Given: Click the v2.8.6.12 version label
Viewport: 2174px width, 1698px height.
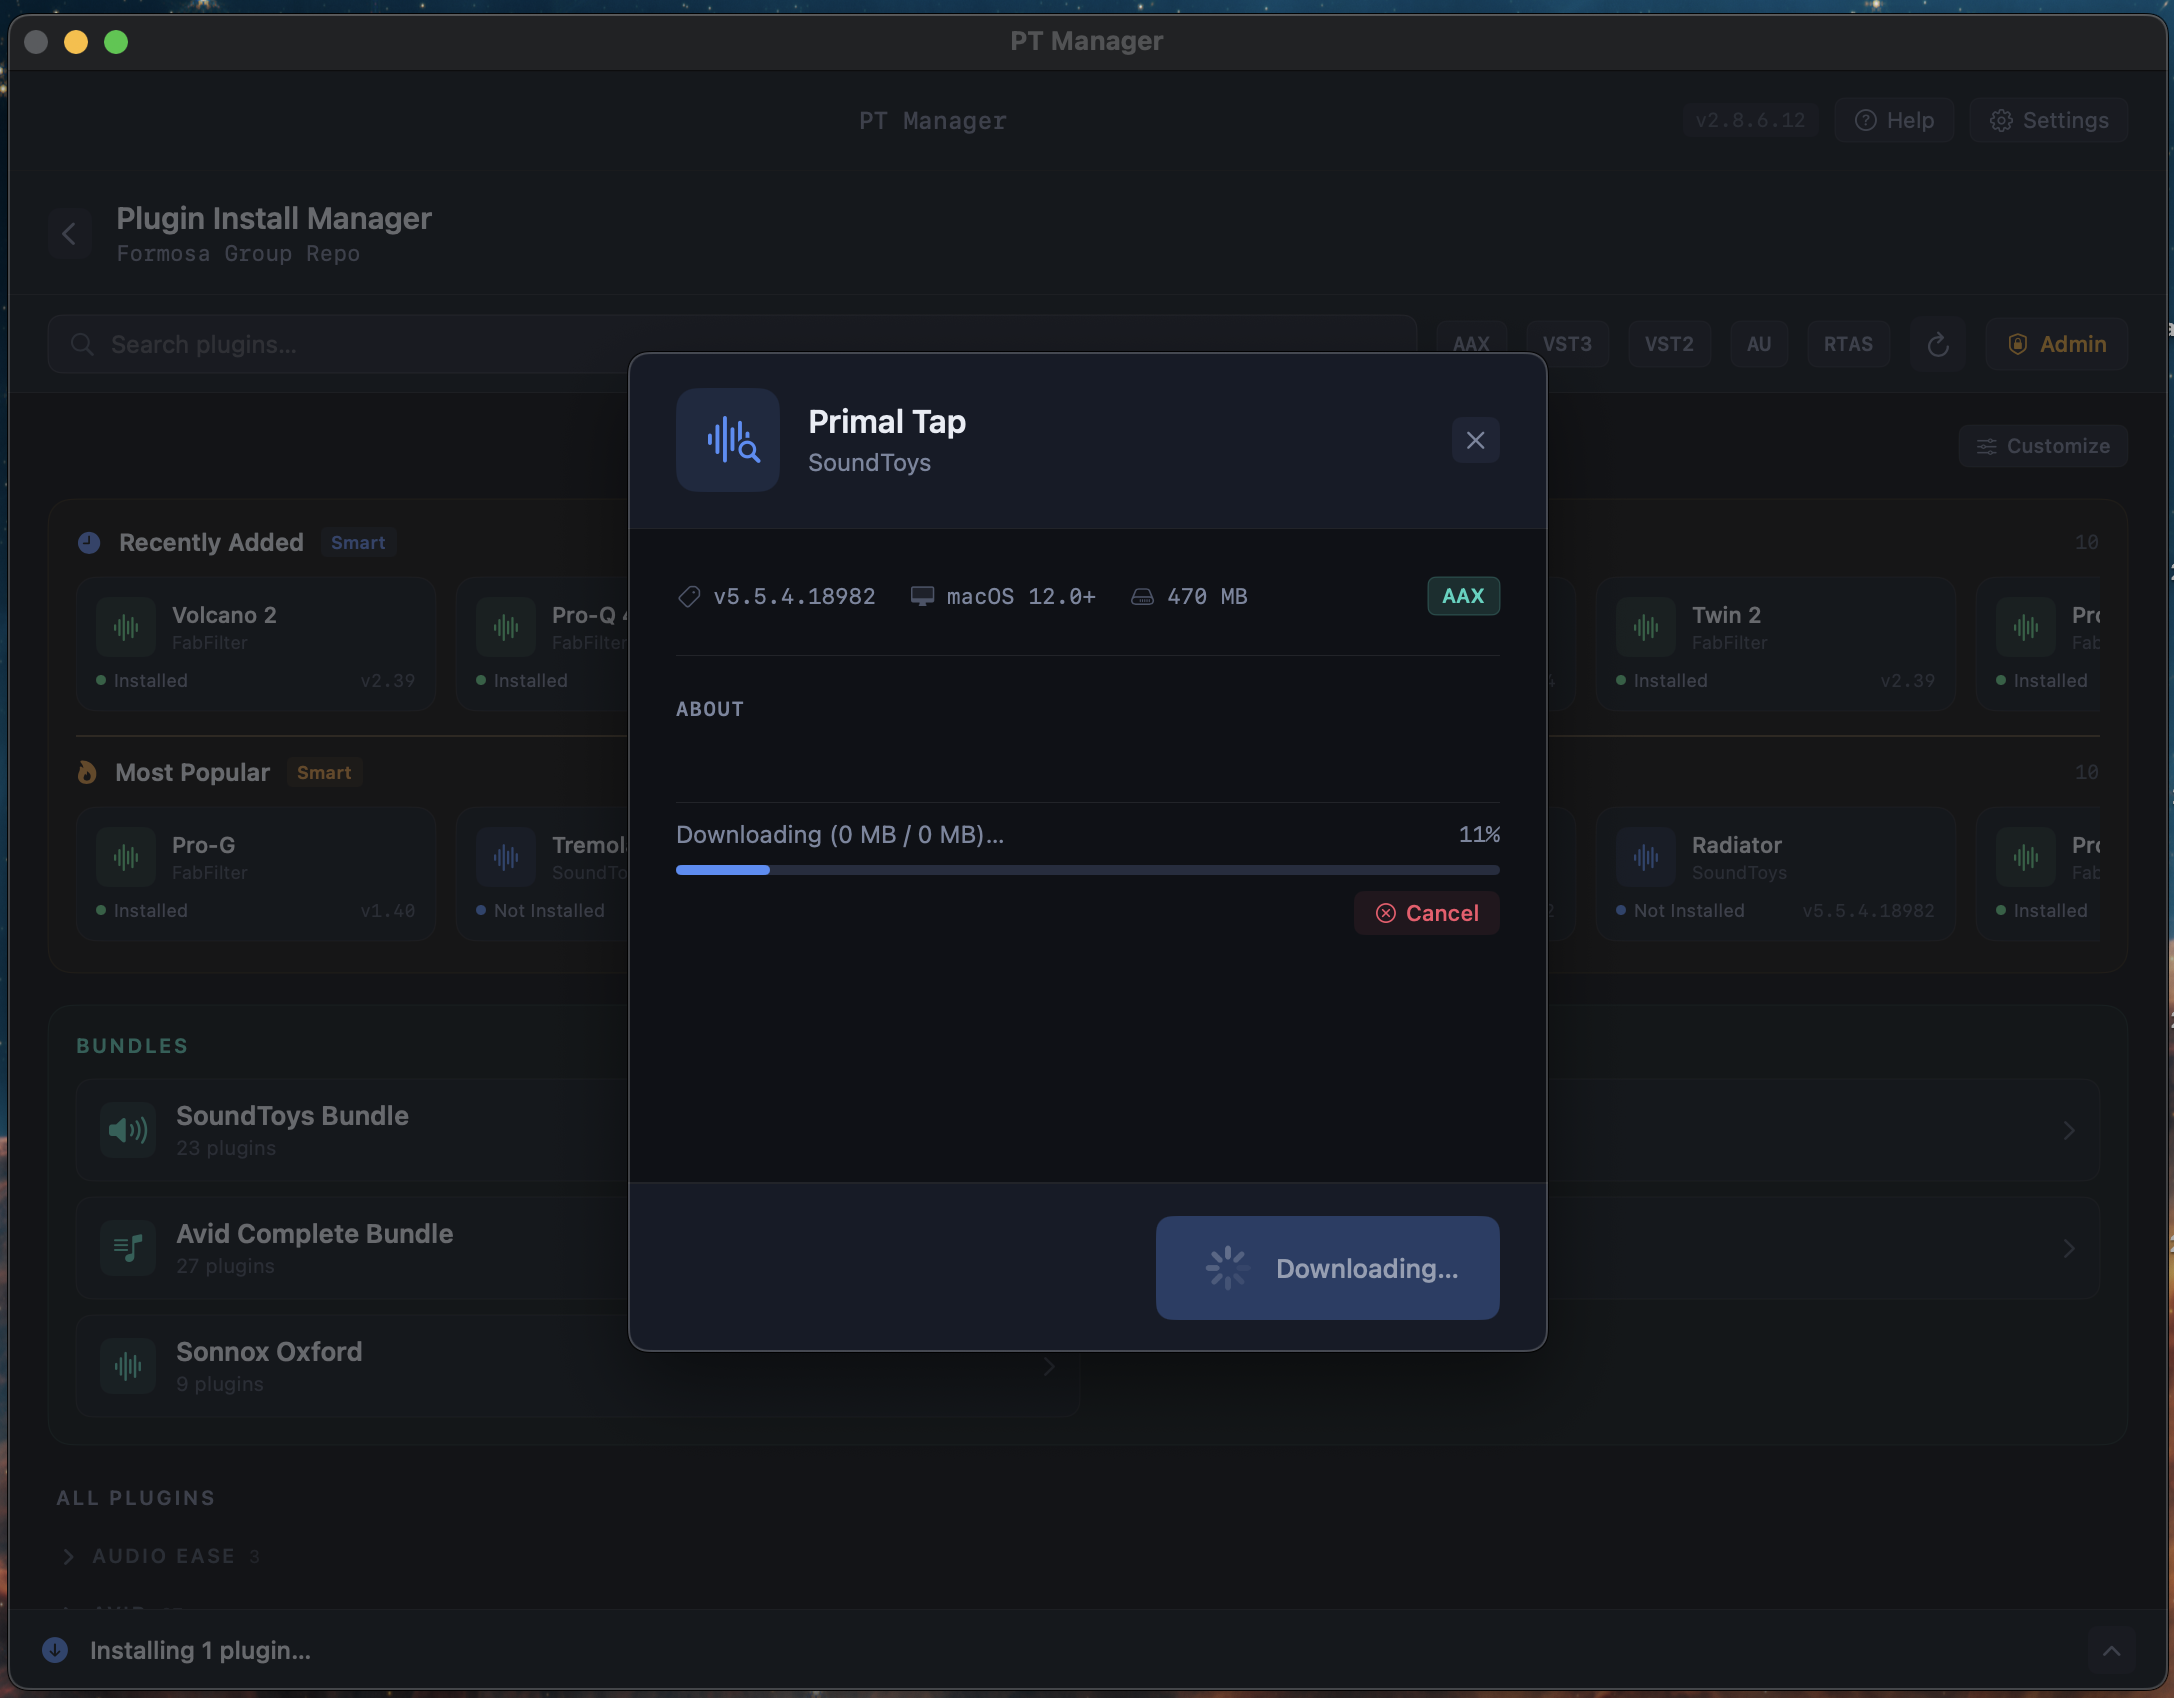Looking at the screenshot, I should click(x=1750, y=120).
